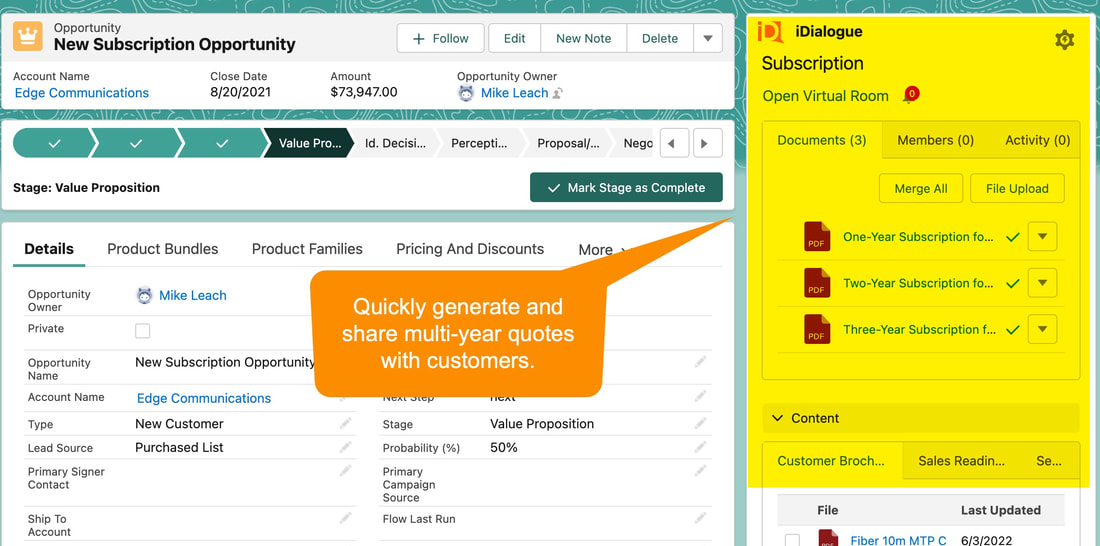This screenshot has width=1100, height=546.
Task: Click checkmark next to Two-Year Subscription
Action: click(x=1012, y=284)
